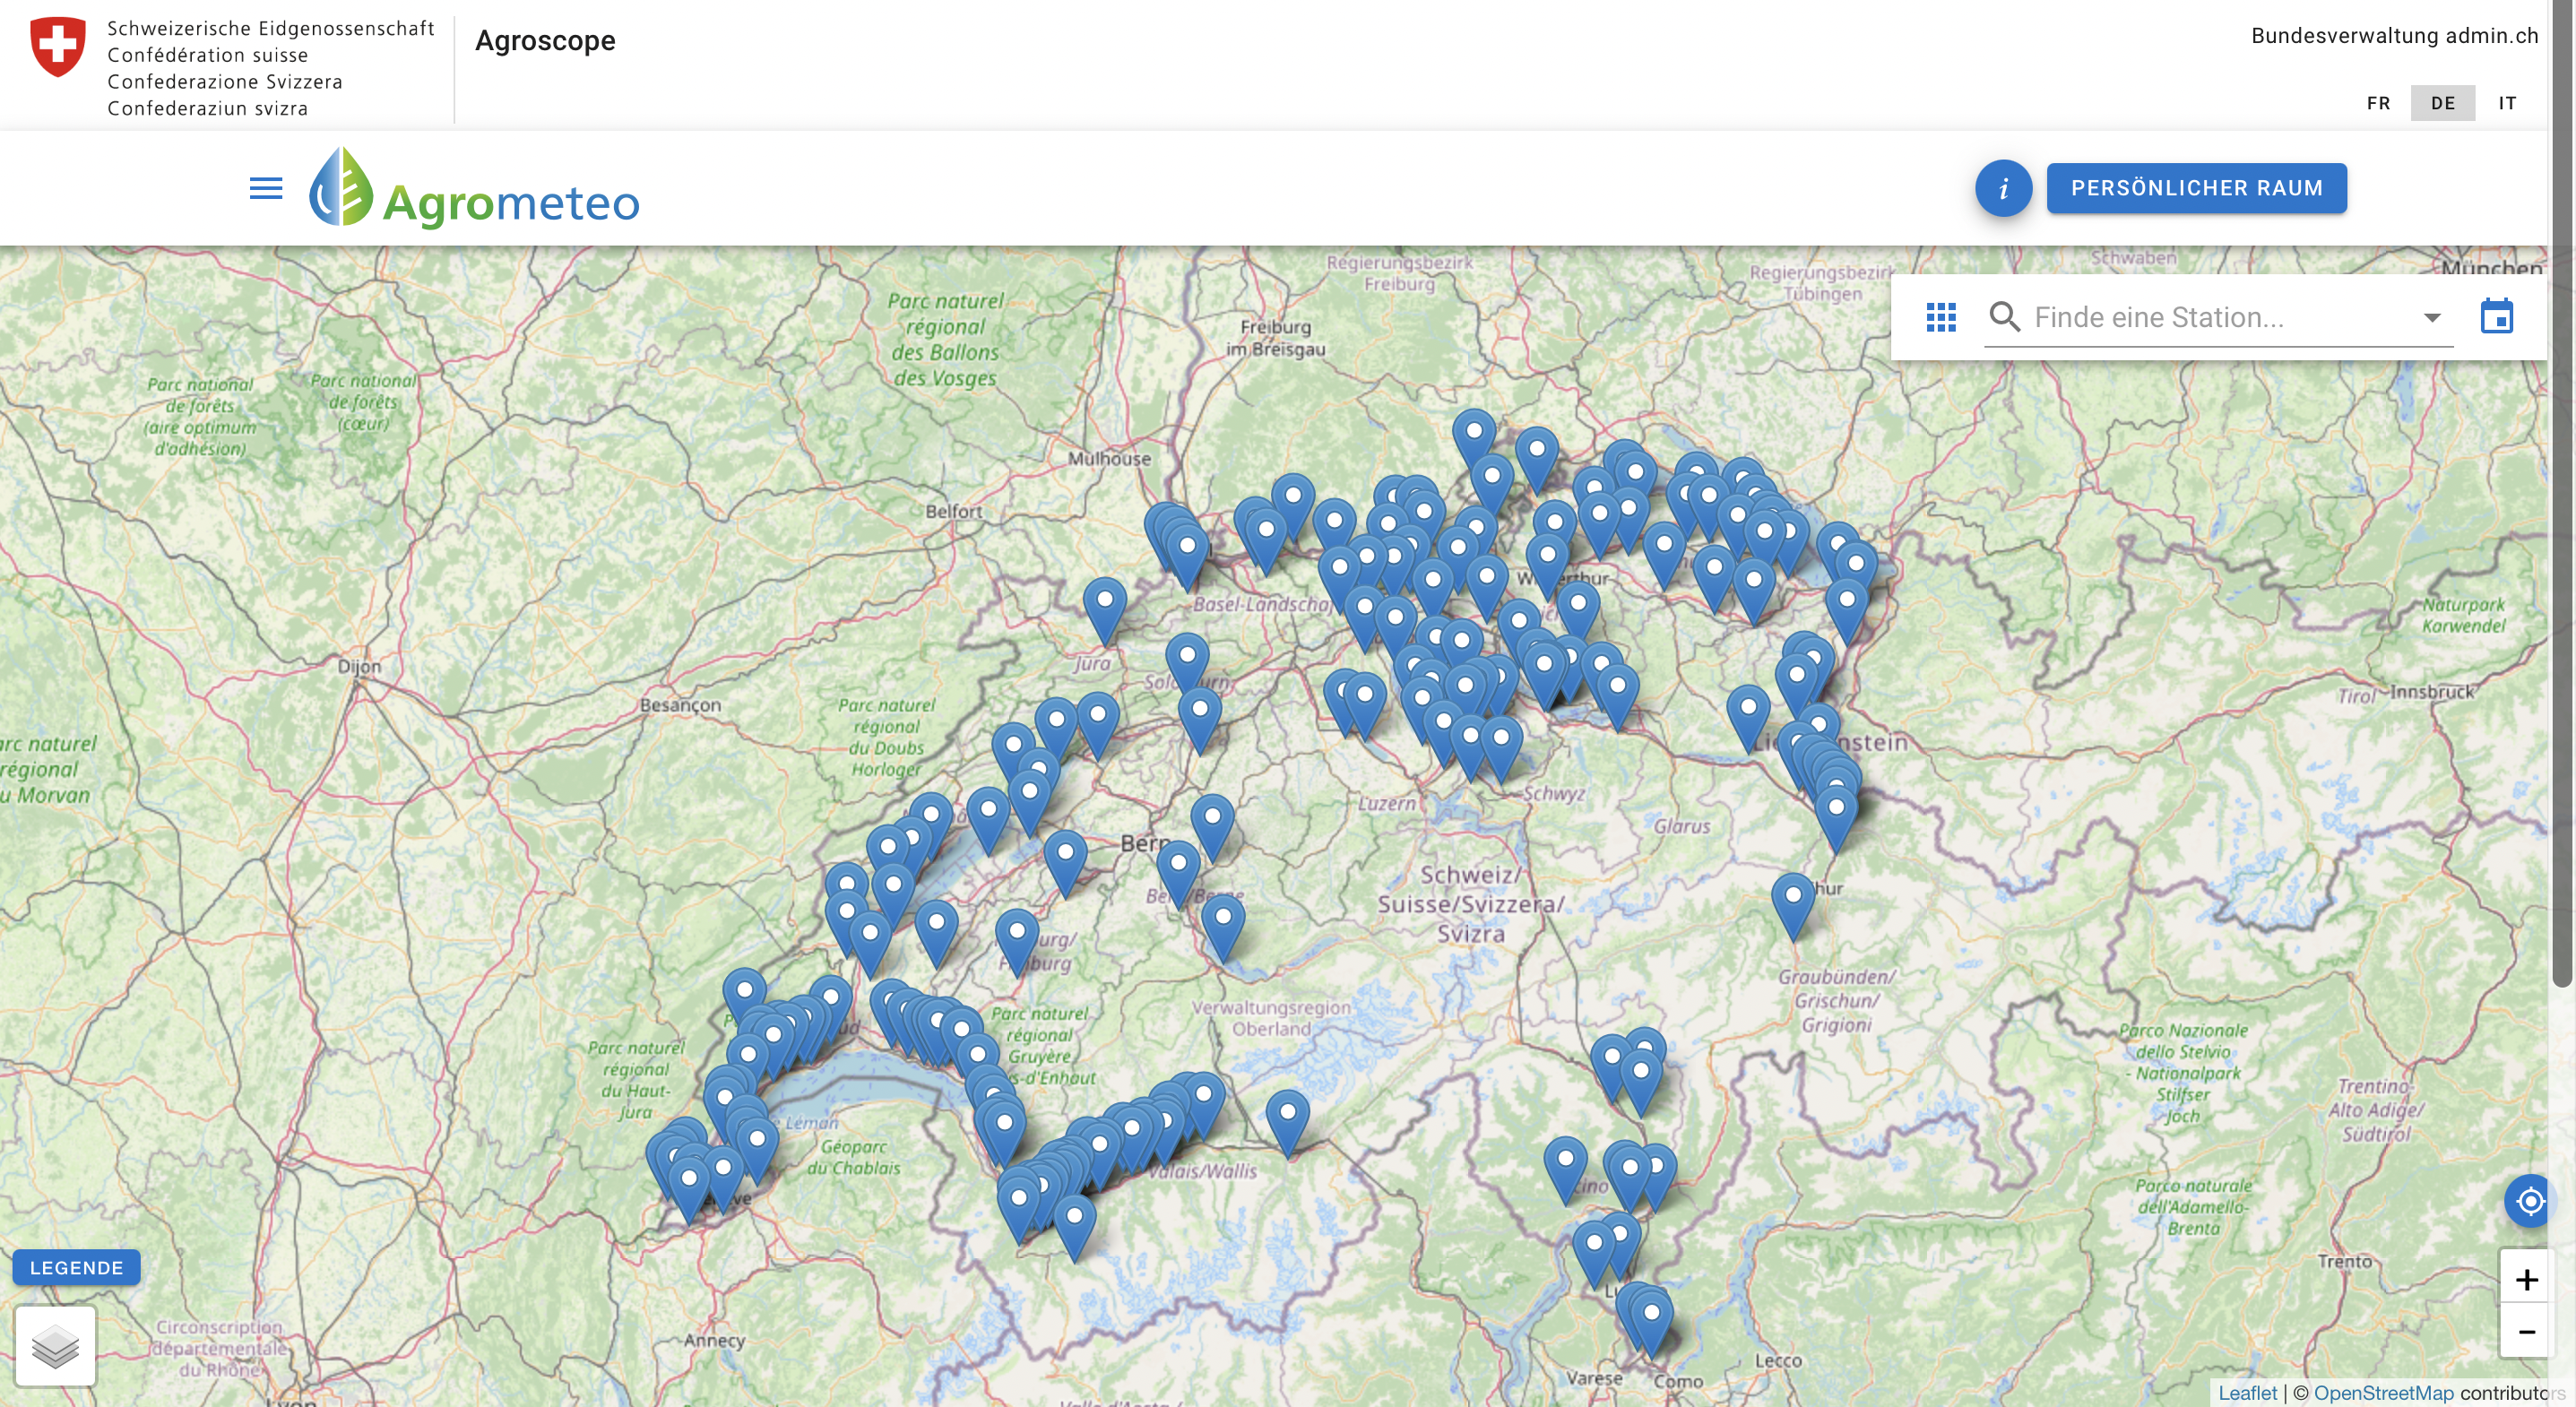2576x1407 pixels.
Task: Select the marker directly over the Fribourg label
Action: click(x=1017, y=942)
